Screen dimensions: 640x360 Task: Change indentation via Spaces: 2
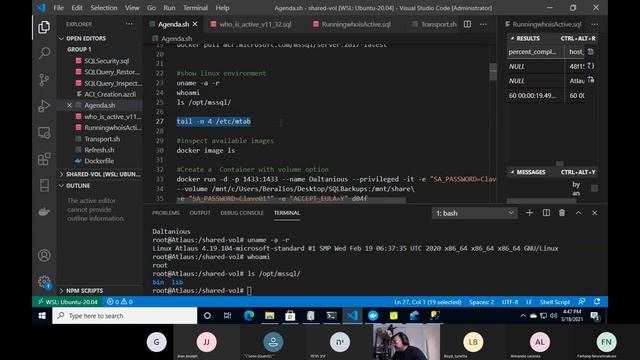pos(481,302)
